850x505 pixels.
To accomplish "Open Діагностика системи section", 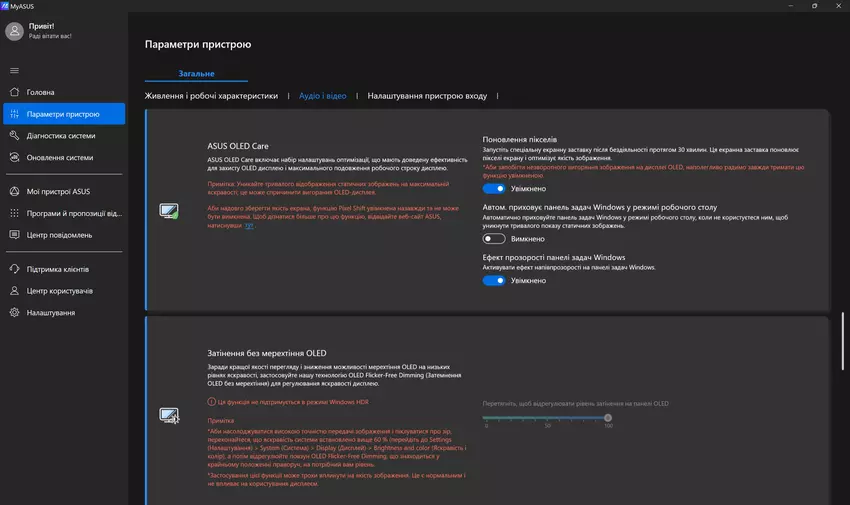I will (x=61, y=135).
